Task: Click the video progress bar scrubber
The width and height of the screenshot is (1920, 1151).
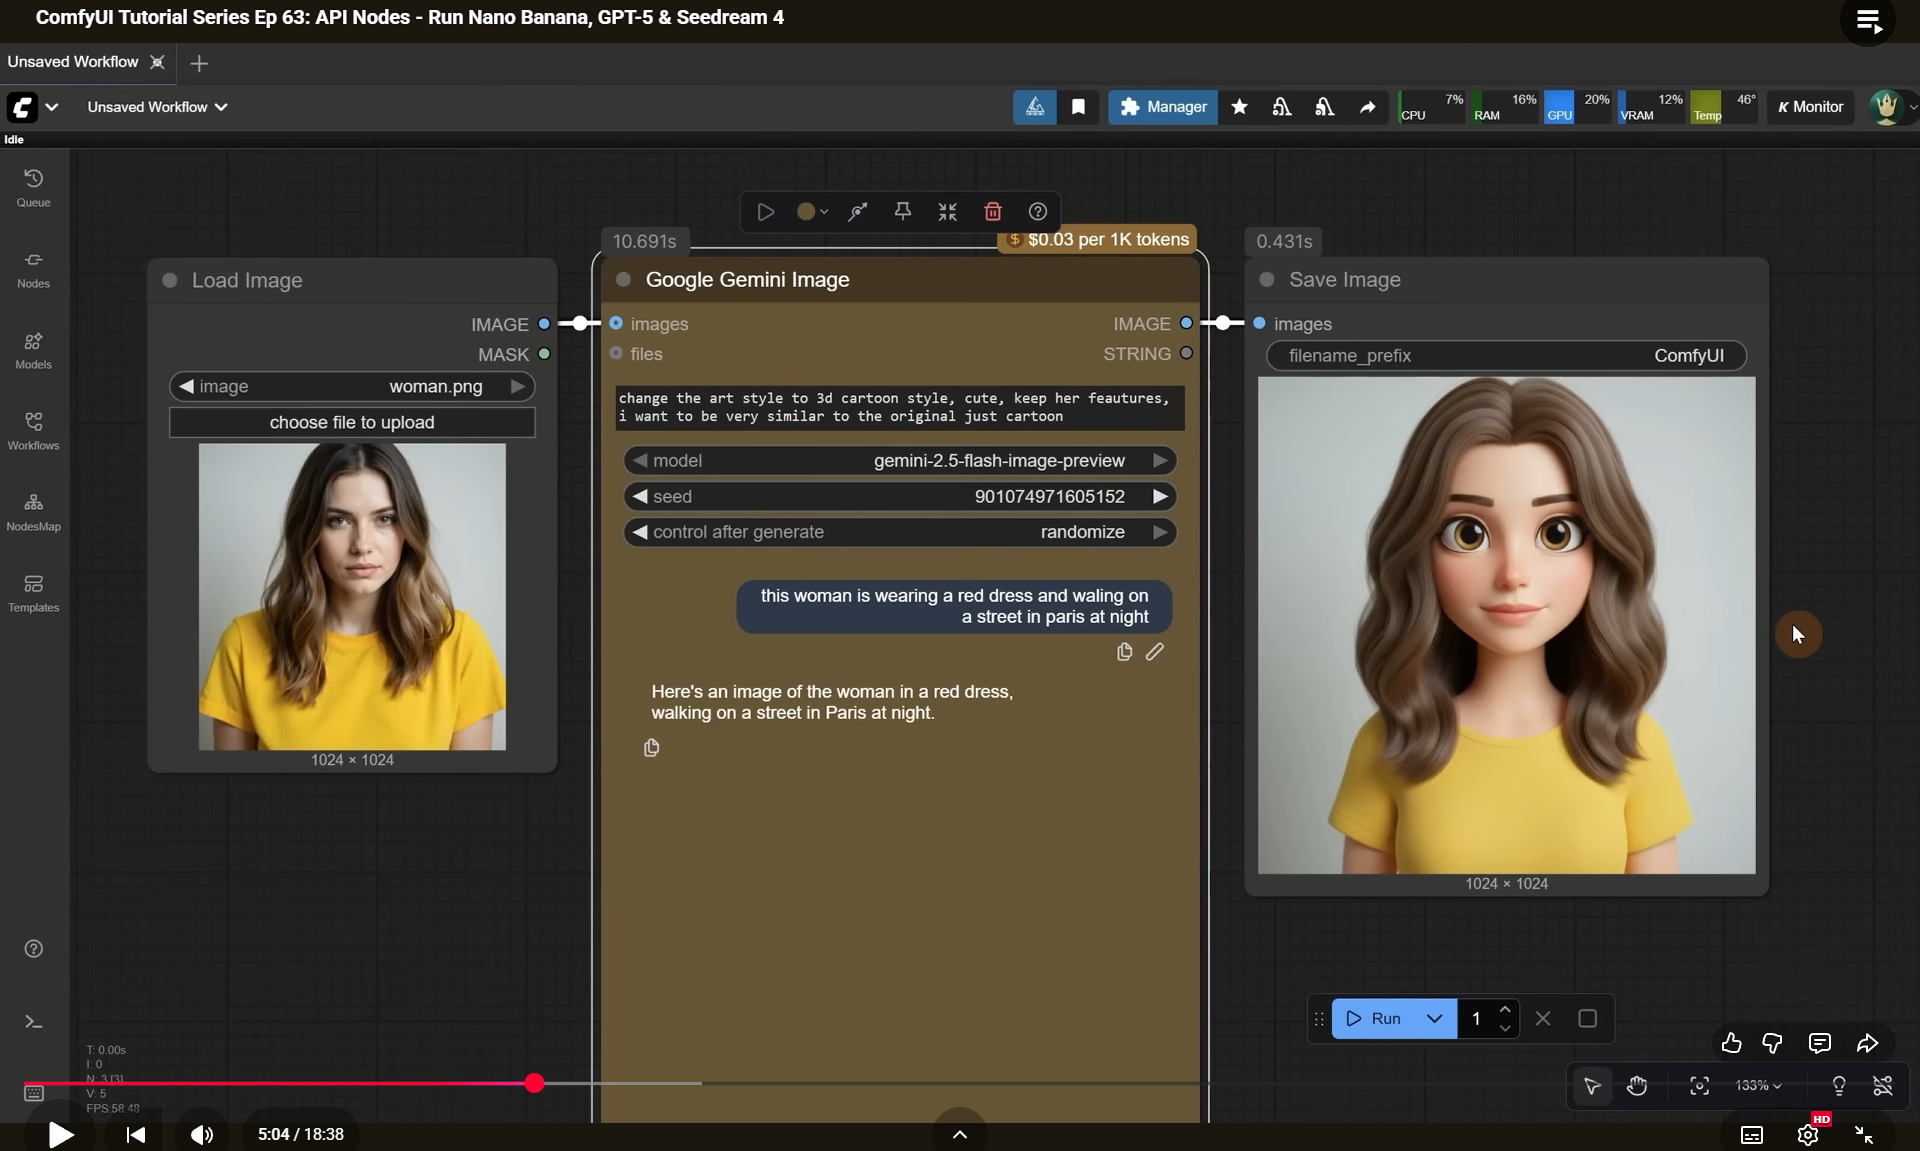Action: pyautogui.click(x=535, y=1083)
